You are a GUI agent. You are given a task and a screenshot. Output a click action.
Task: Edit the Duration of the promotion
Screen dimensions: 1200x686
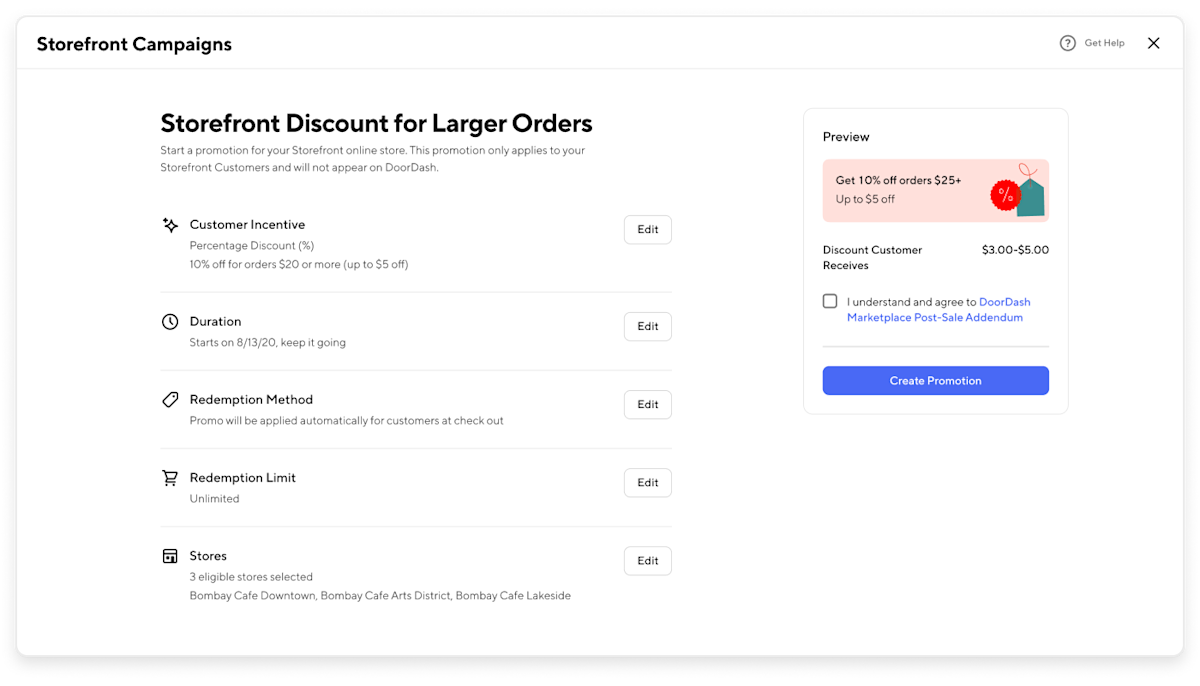coord(647,326)
